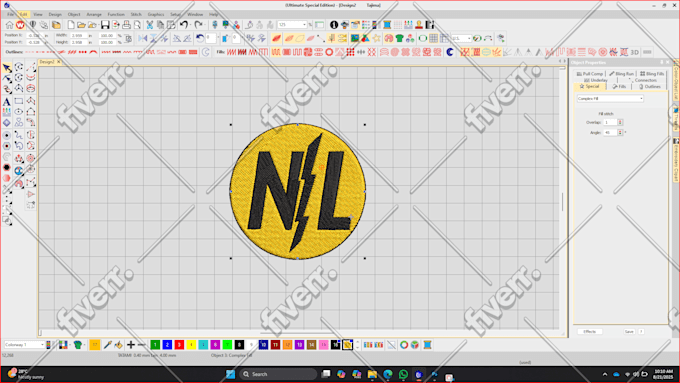Open the Stitch menu
Screen dimensions: 680x383
pos(136,14)
